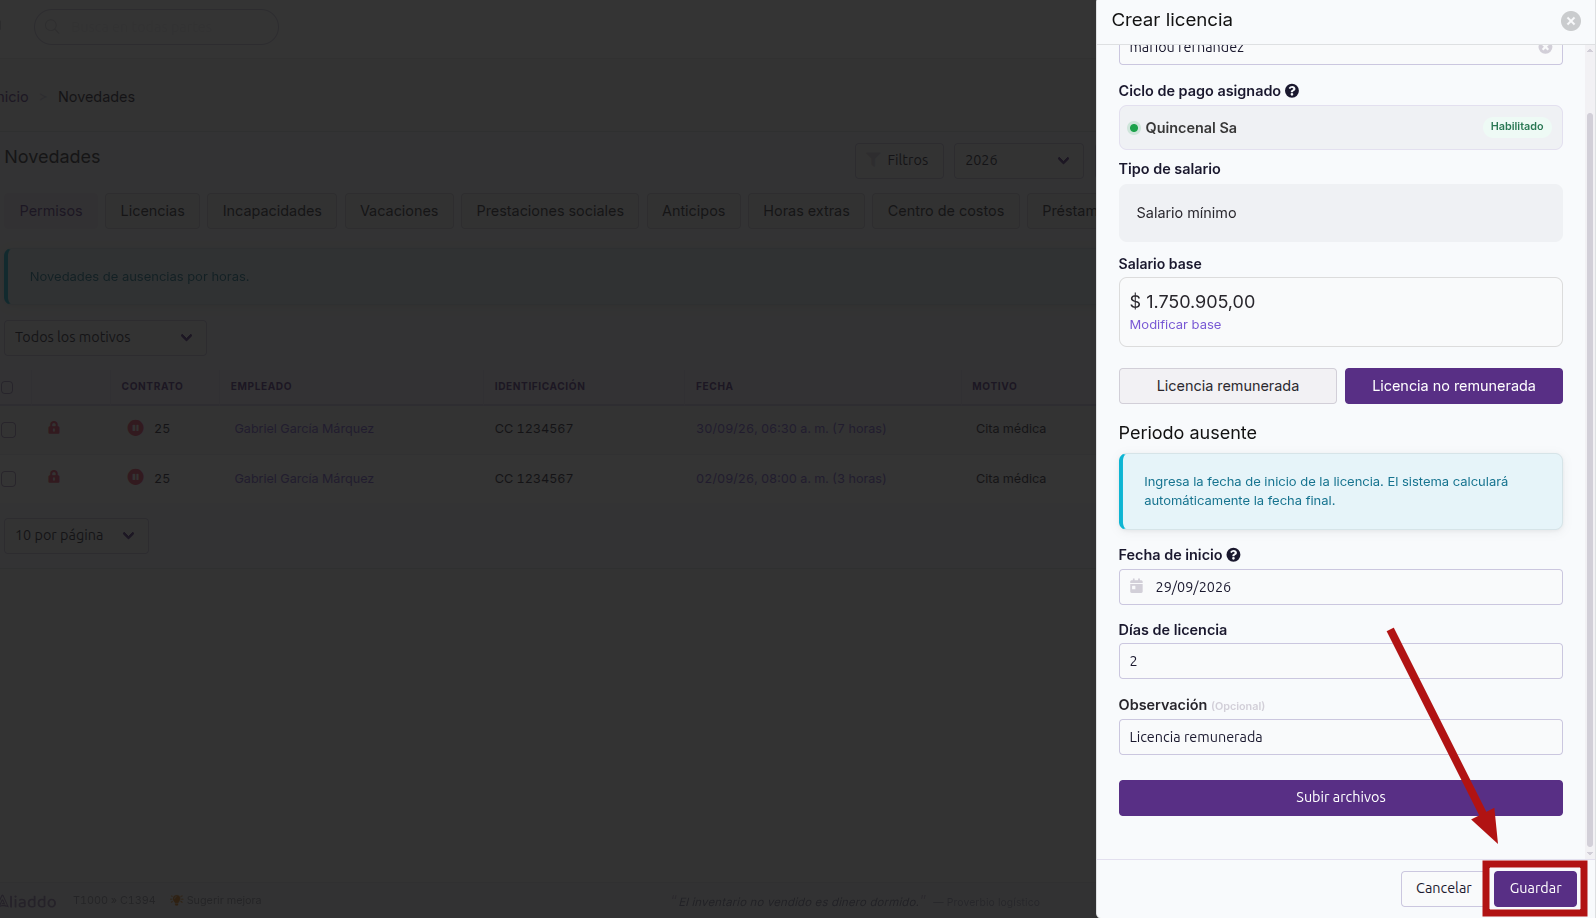The width and height of the screenshot is (1596, 918).
Task: Click Subir archivos button
Action: click(x=1340, y=797)
